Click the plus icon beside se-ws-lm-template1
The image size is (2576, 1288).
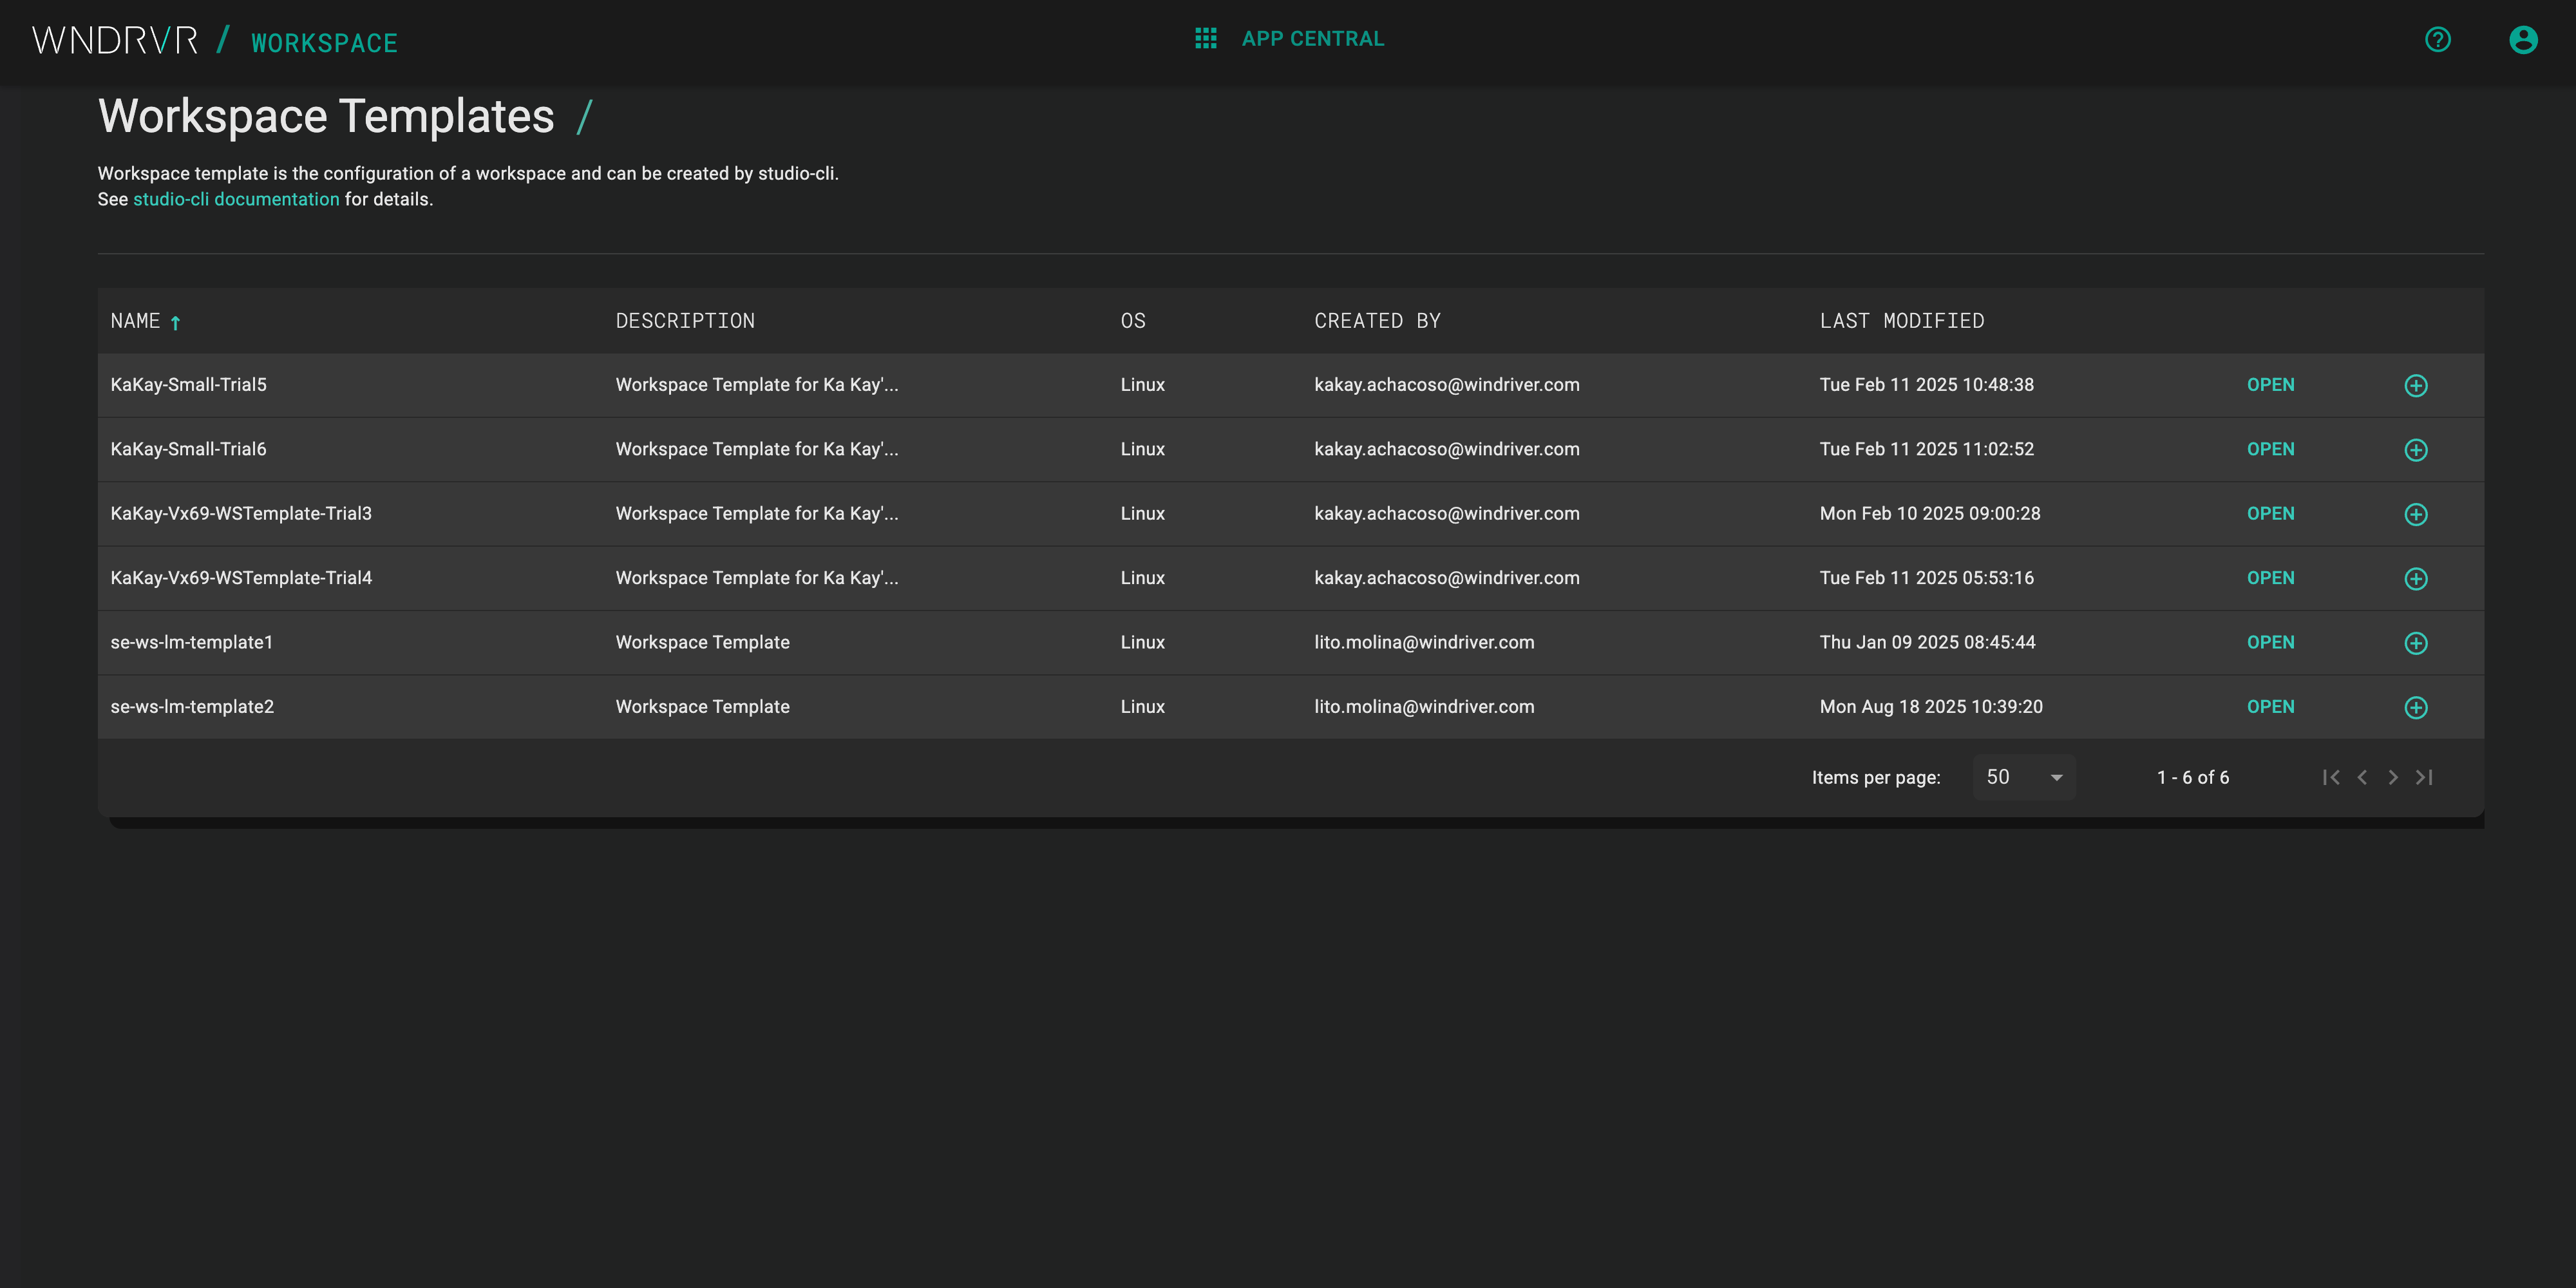click(x=2416, y=643)
